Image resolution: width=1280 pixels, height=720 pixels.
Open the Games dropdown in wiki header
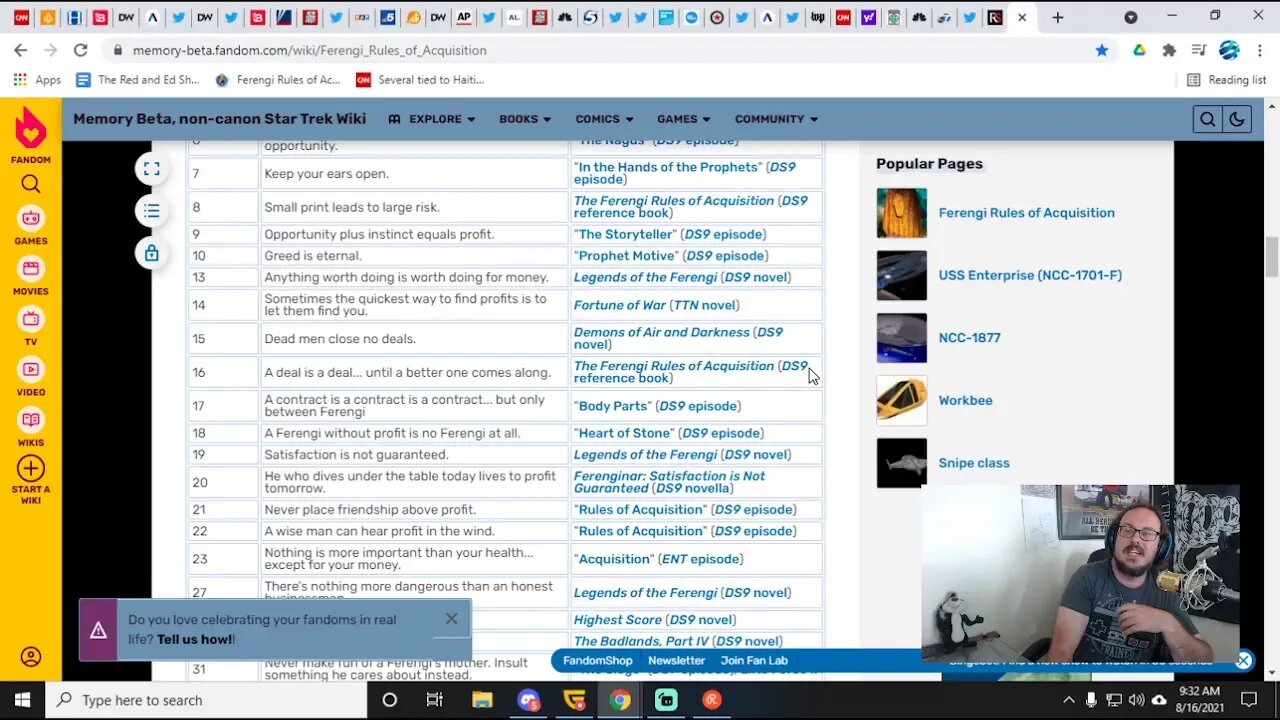684,119
